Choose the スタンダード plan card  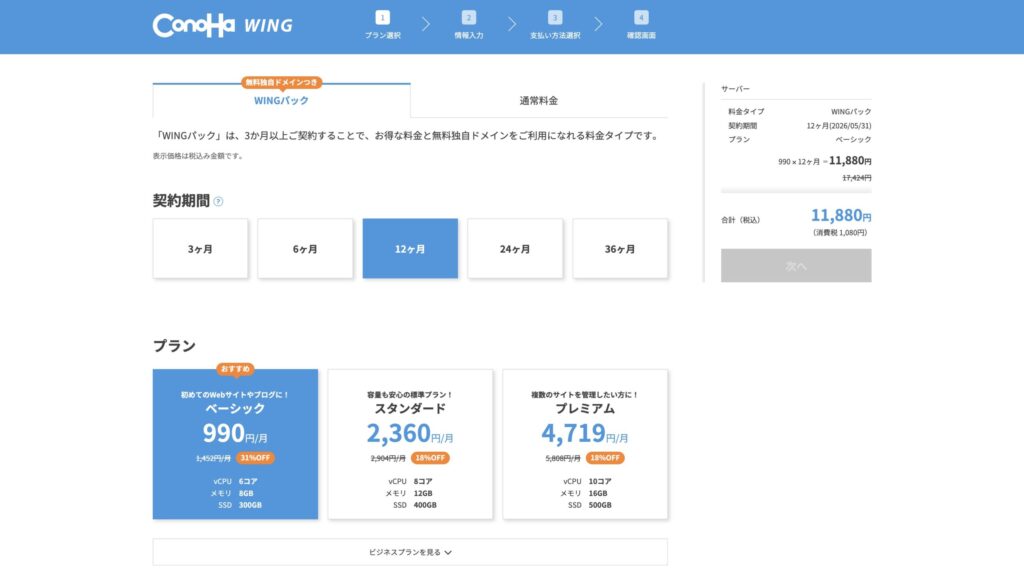(x=410, y=444)
